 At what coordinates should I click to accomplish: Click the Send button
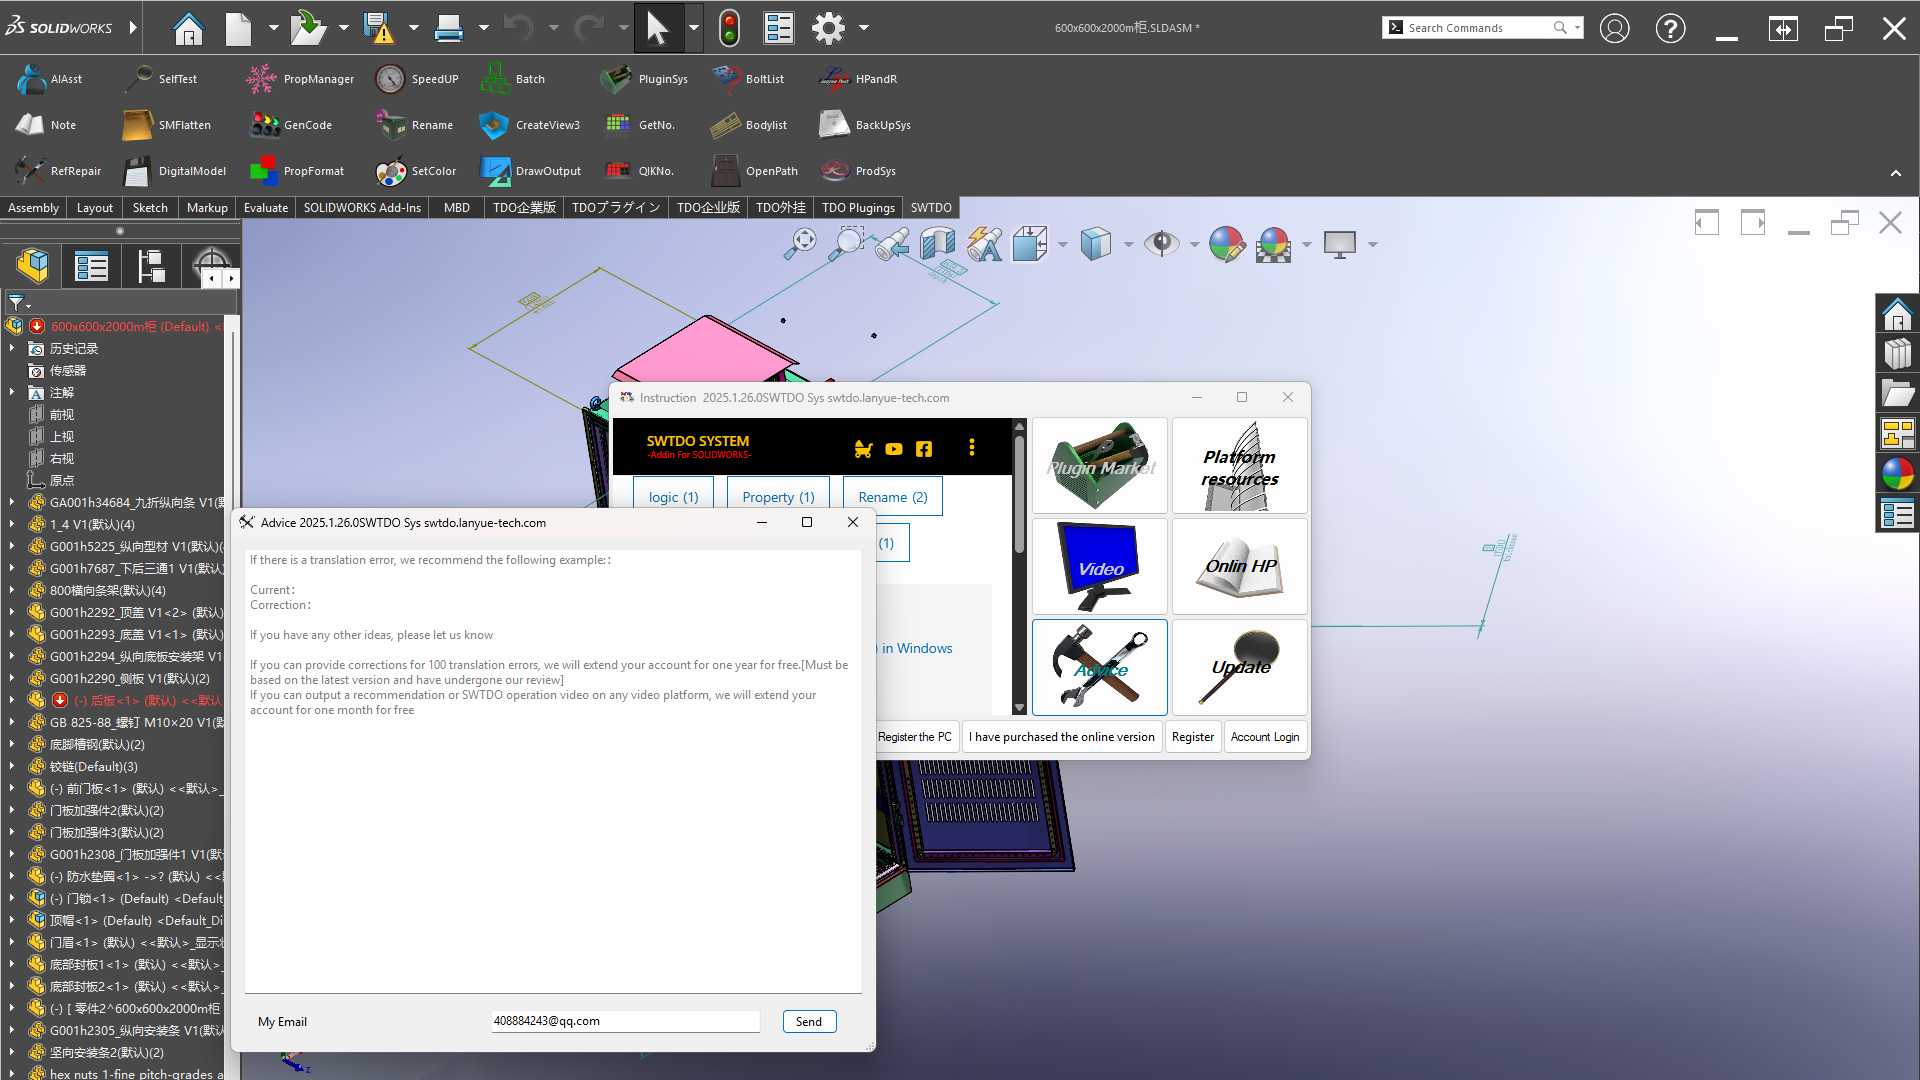pyautogui.click(x=808, y=1021)
